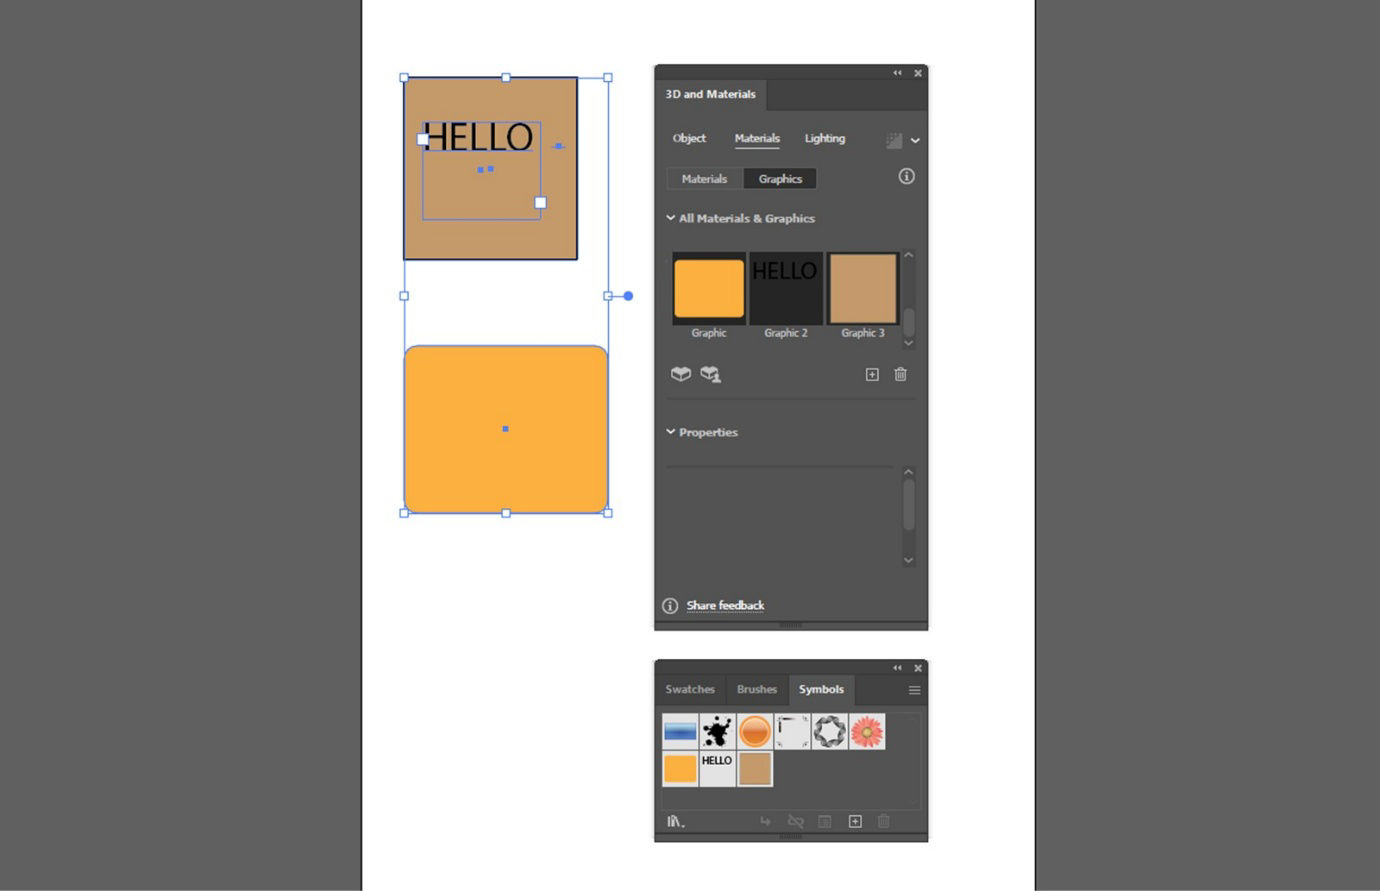Delete selected graphic using the trash icon
This screenshot has width=1380, height=891.
coord(899,374)
